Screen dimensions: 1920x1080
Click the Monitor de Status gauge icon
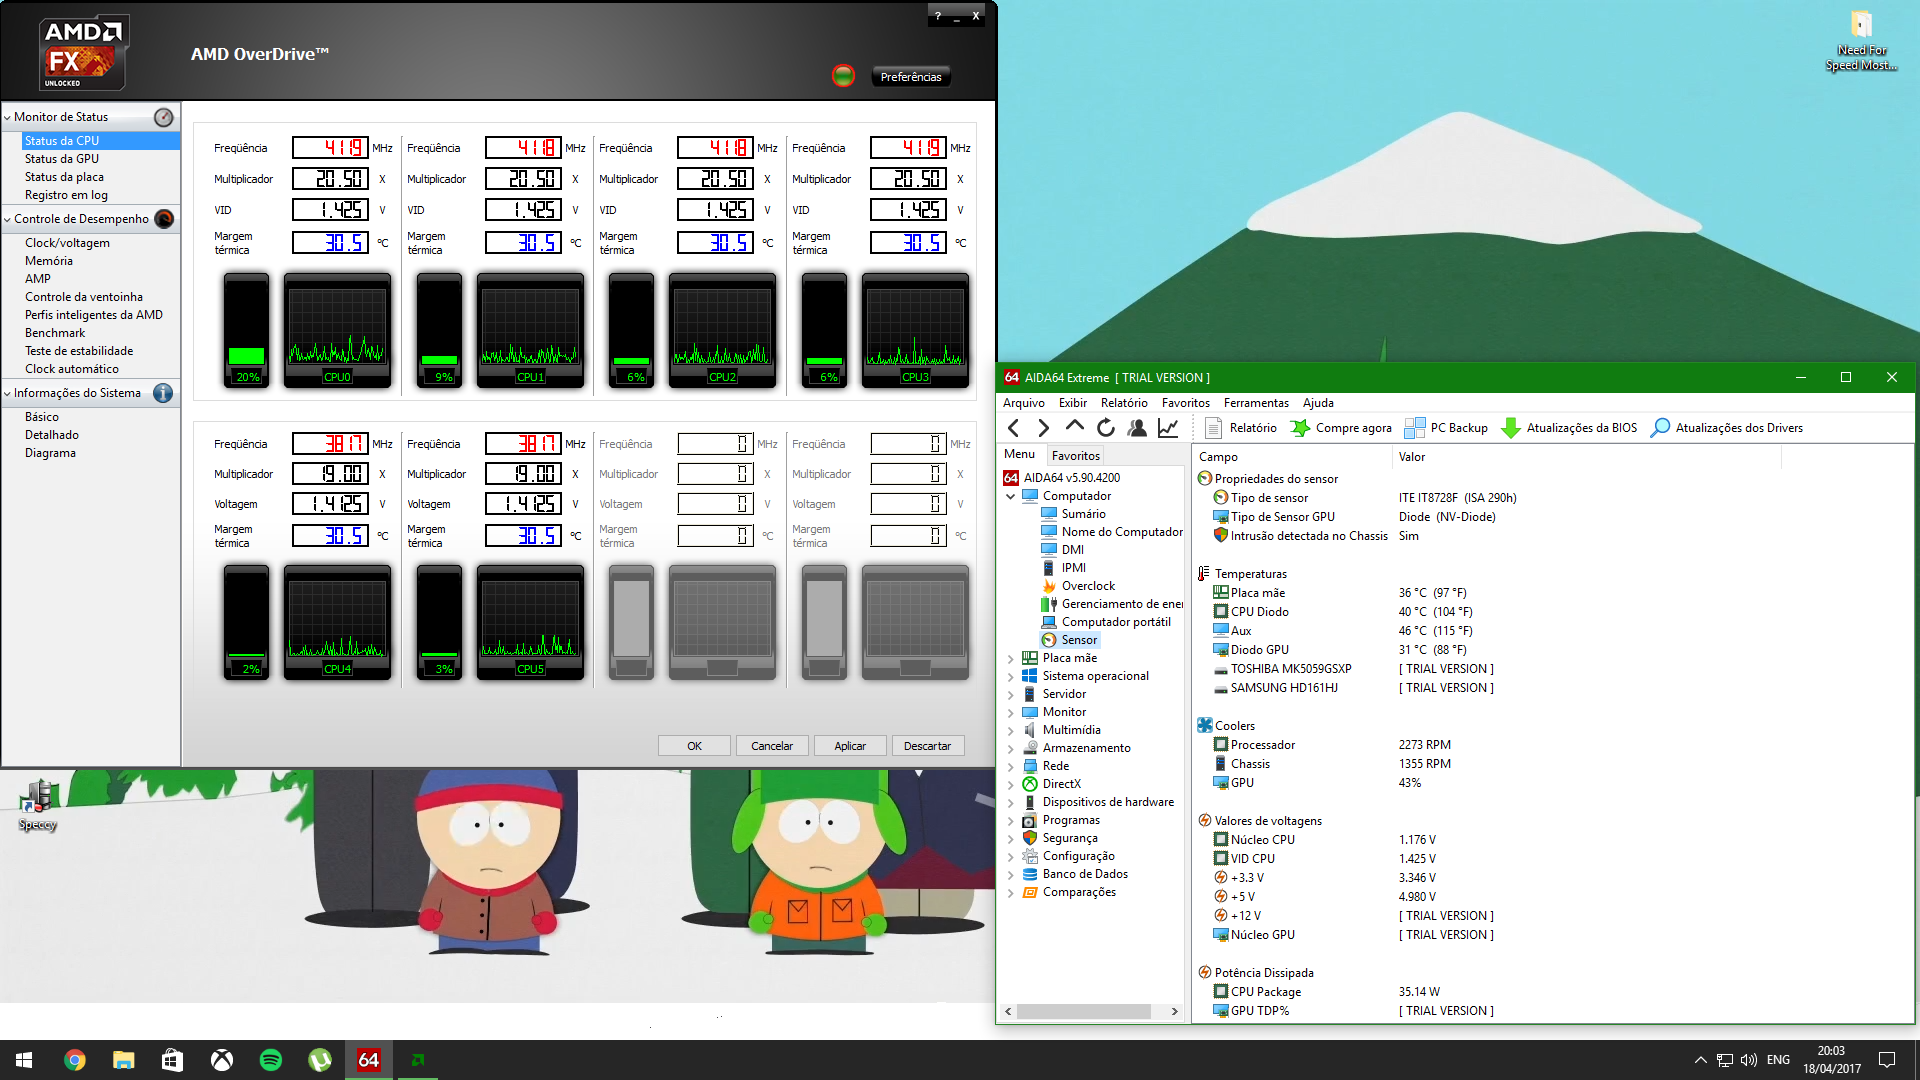[164, 117]
